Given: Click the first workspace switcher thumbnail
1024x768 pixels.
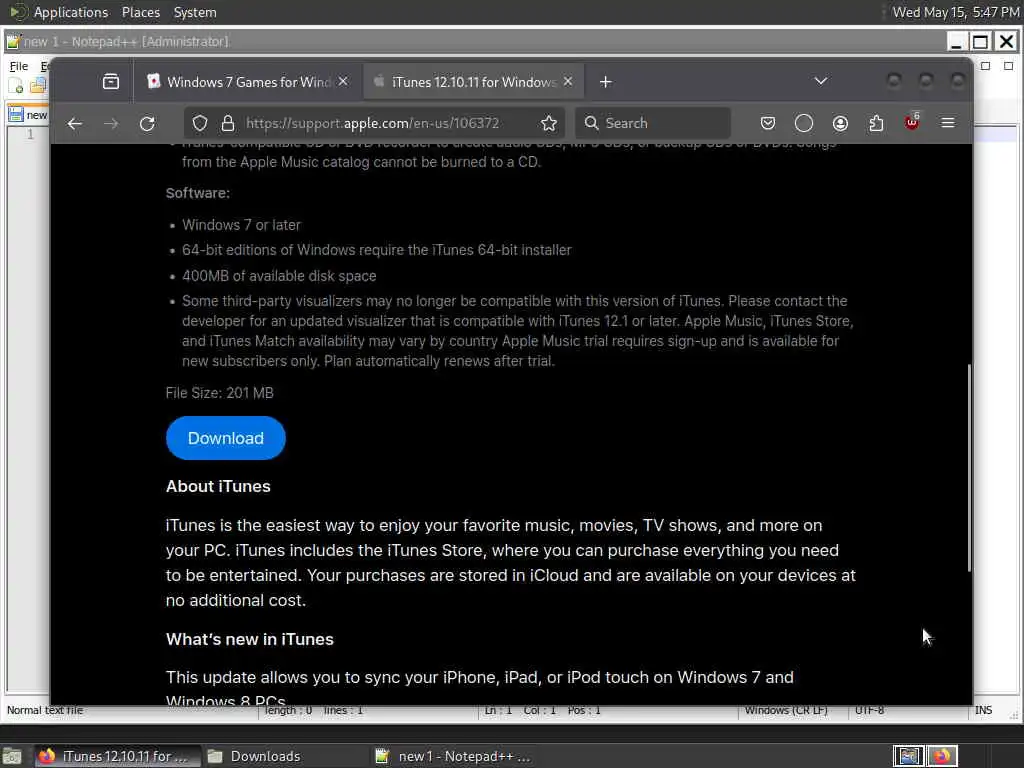Looking at the screenshot, I should click(908, 756).
